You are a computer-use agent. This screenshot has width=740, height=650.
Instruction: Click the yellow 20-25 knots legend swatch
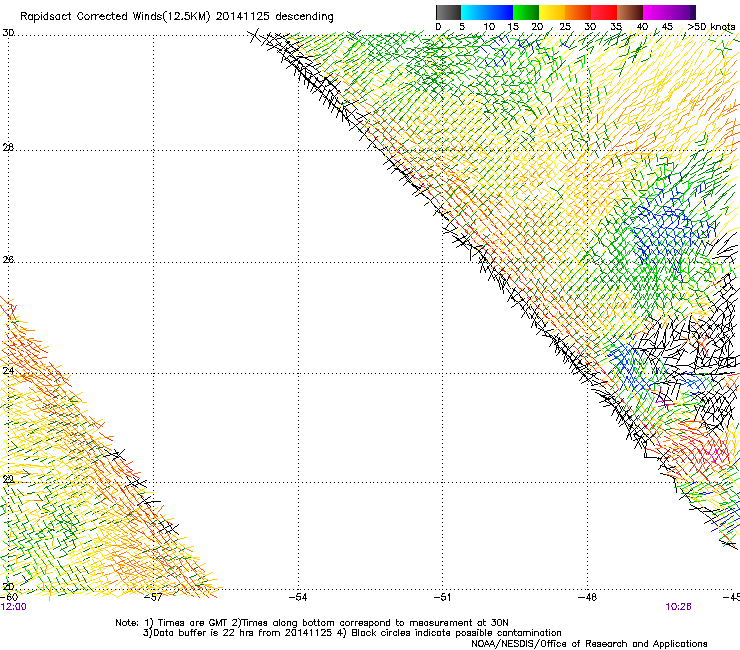[x=552, y=12]
